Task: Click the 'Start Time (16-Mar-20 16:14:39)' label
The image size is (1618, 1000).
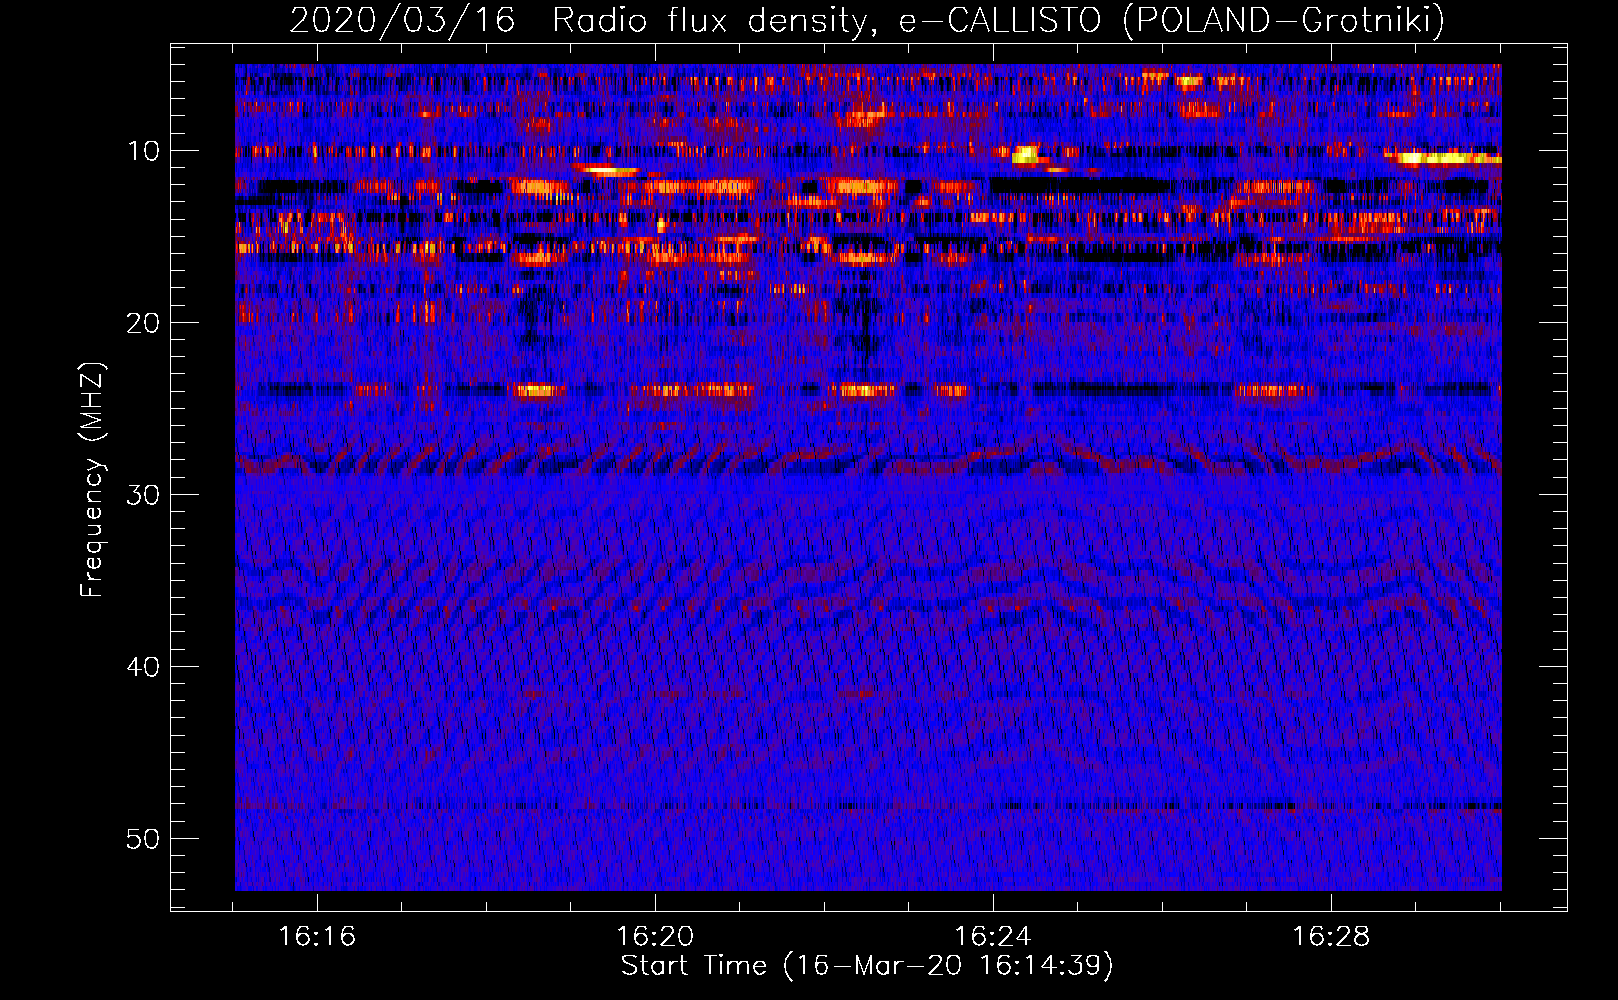Action: [x=867, y=966]
